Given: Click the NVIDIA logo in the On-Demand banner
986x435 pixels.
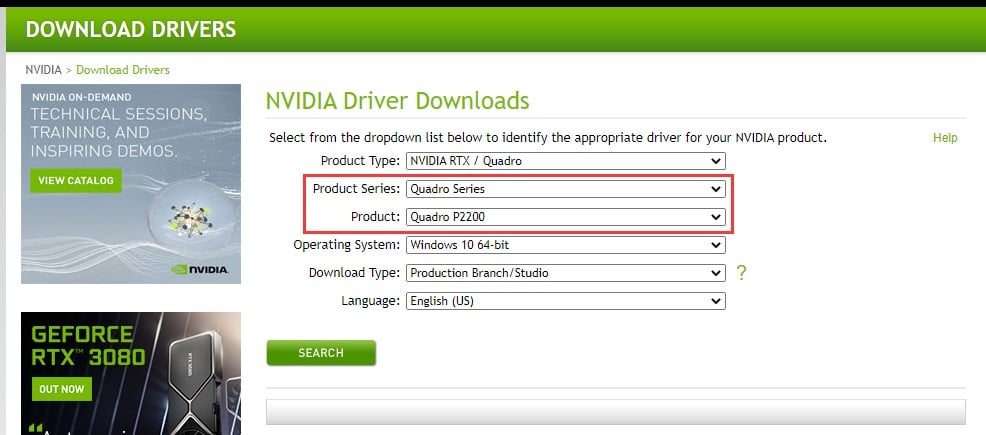Looking at the screenshot, I should tap(199, 269).
